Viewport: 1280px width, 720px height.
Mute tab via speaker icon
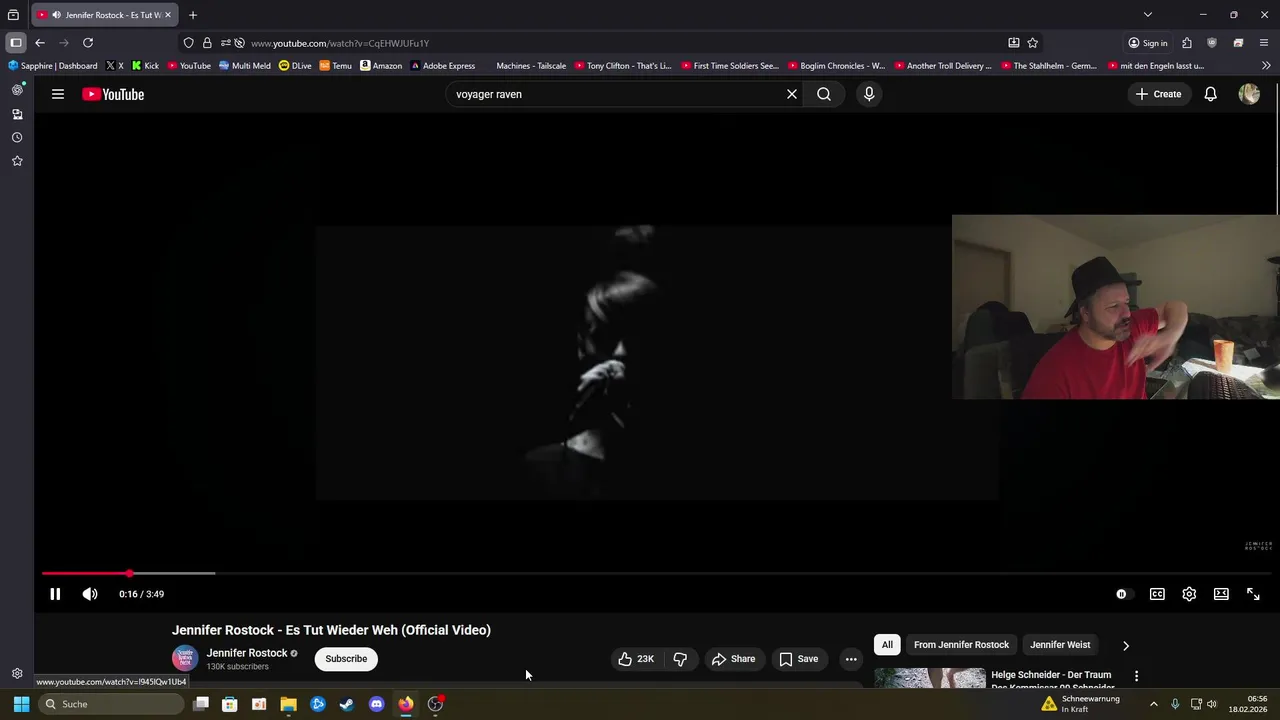point(55,15)
